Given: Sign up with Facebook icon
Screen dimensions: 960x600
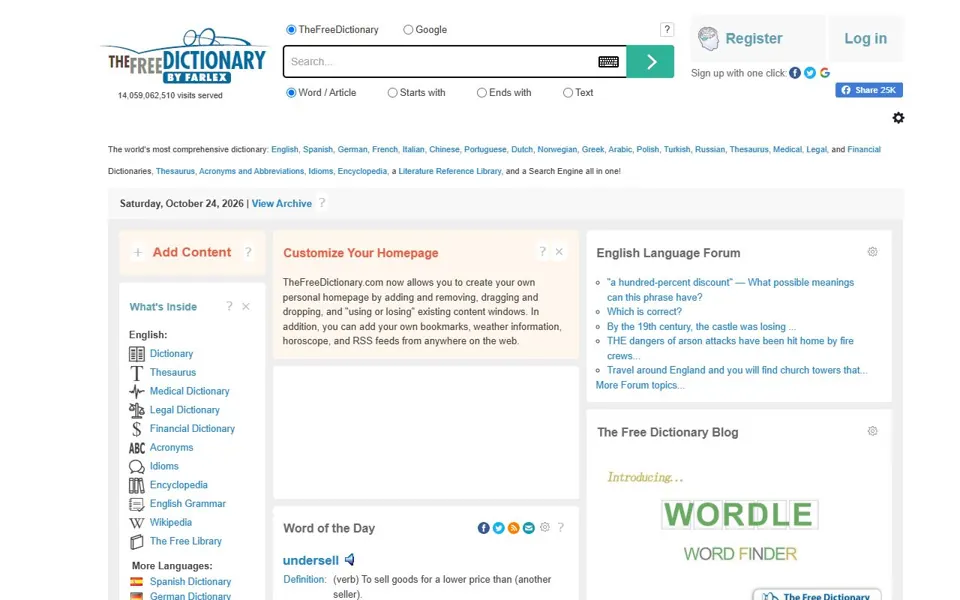Looking at the screenshot, I should pos(795,73).
